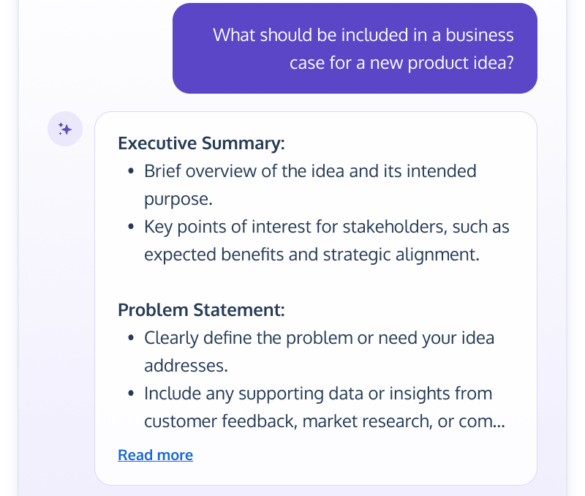Click the 'strategic alignment' phrase
Viewport: 585px width, 496px height.
coord(401,255)
